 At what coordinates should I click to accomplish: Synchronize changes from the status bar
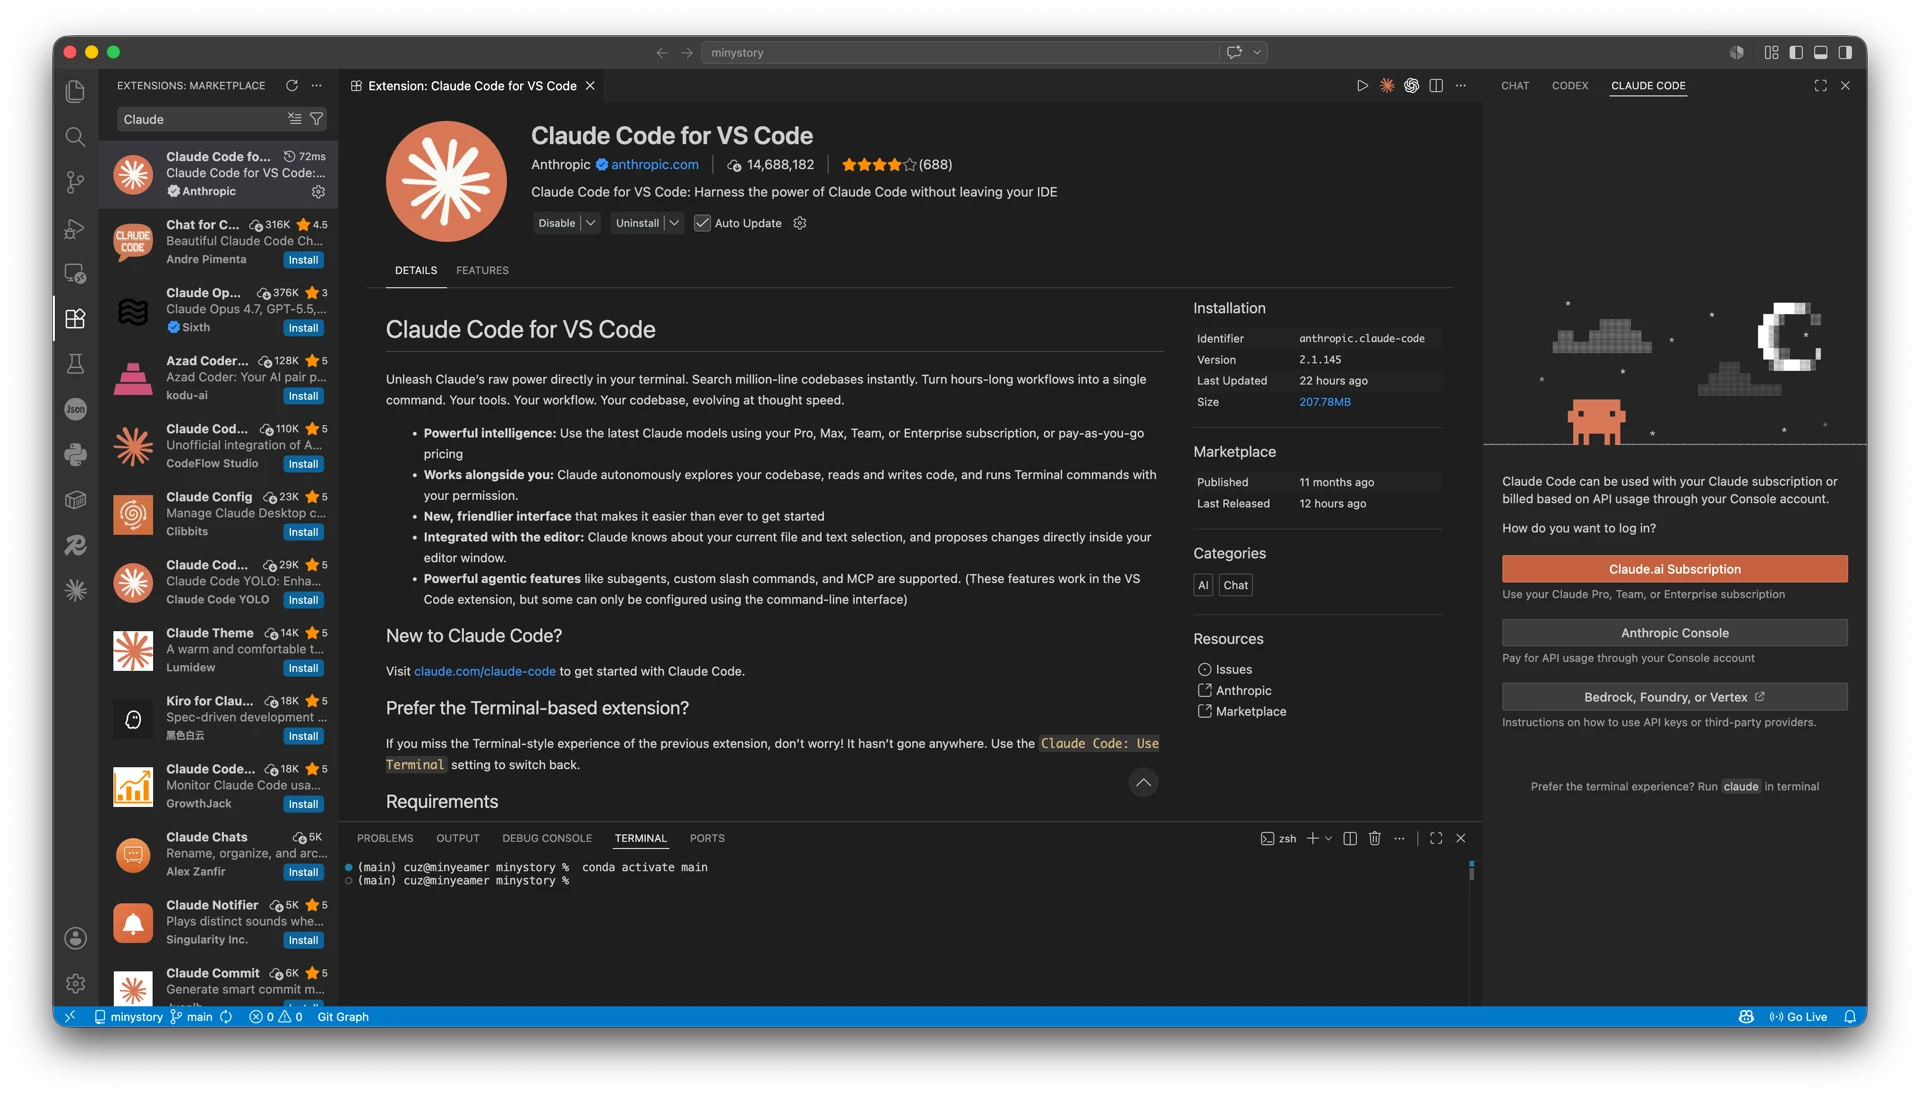click(x=226, y=1017)
